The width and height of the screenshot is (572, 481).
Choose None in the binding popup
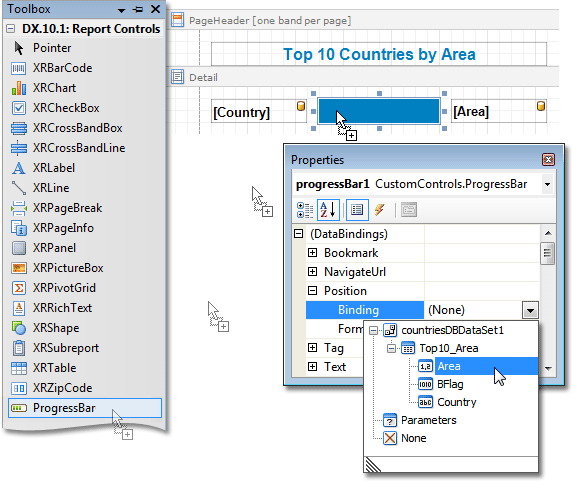[413, 438]
